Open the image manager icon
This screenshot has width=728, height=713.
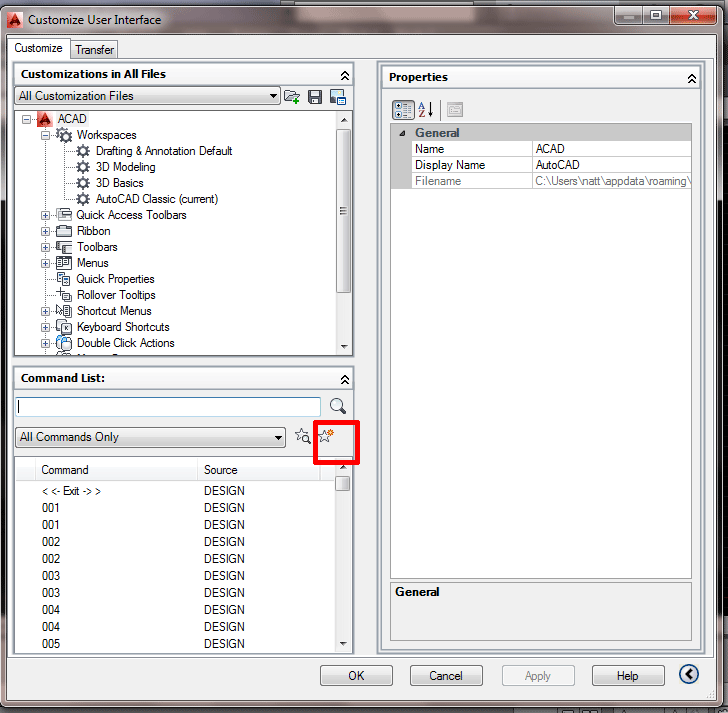(x=338, y=97)
